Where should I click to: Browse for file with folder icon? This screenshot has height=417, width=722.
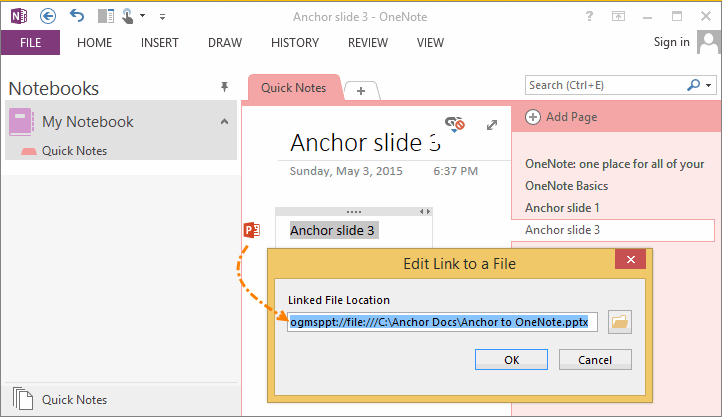[620, 322]
